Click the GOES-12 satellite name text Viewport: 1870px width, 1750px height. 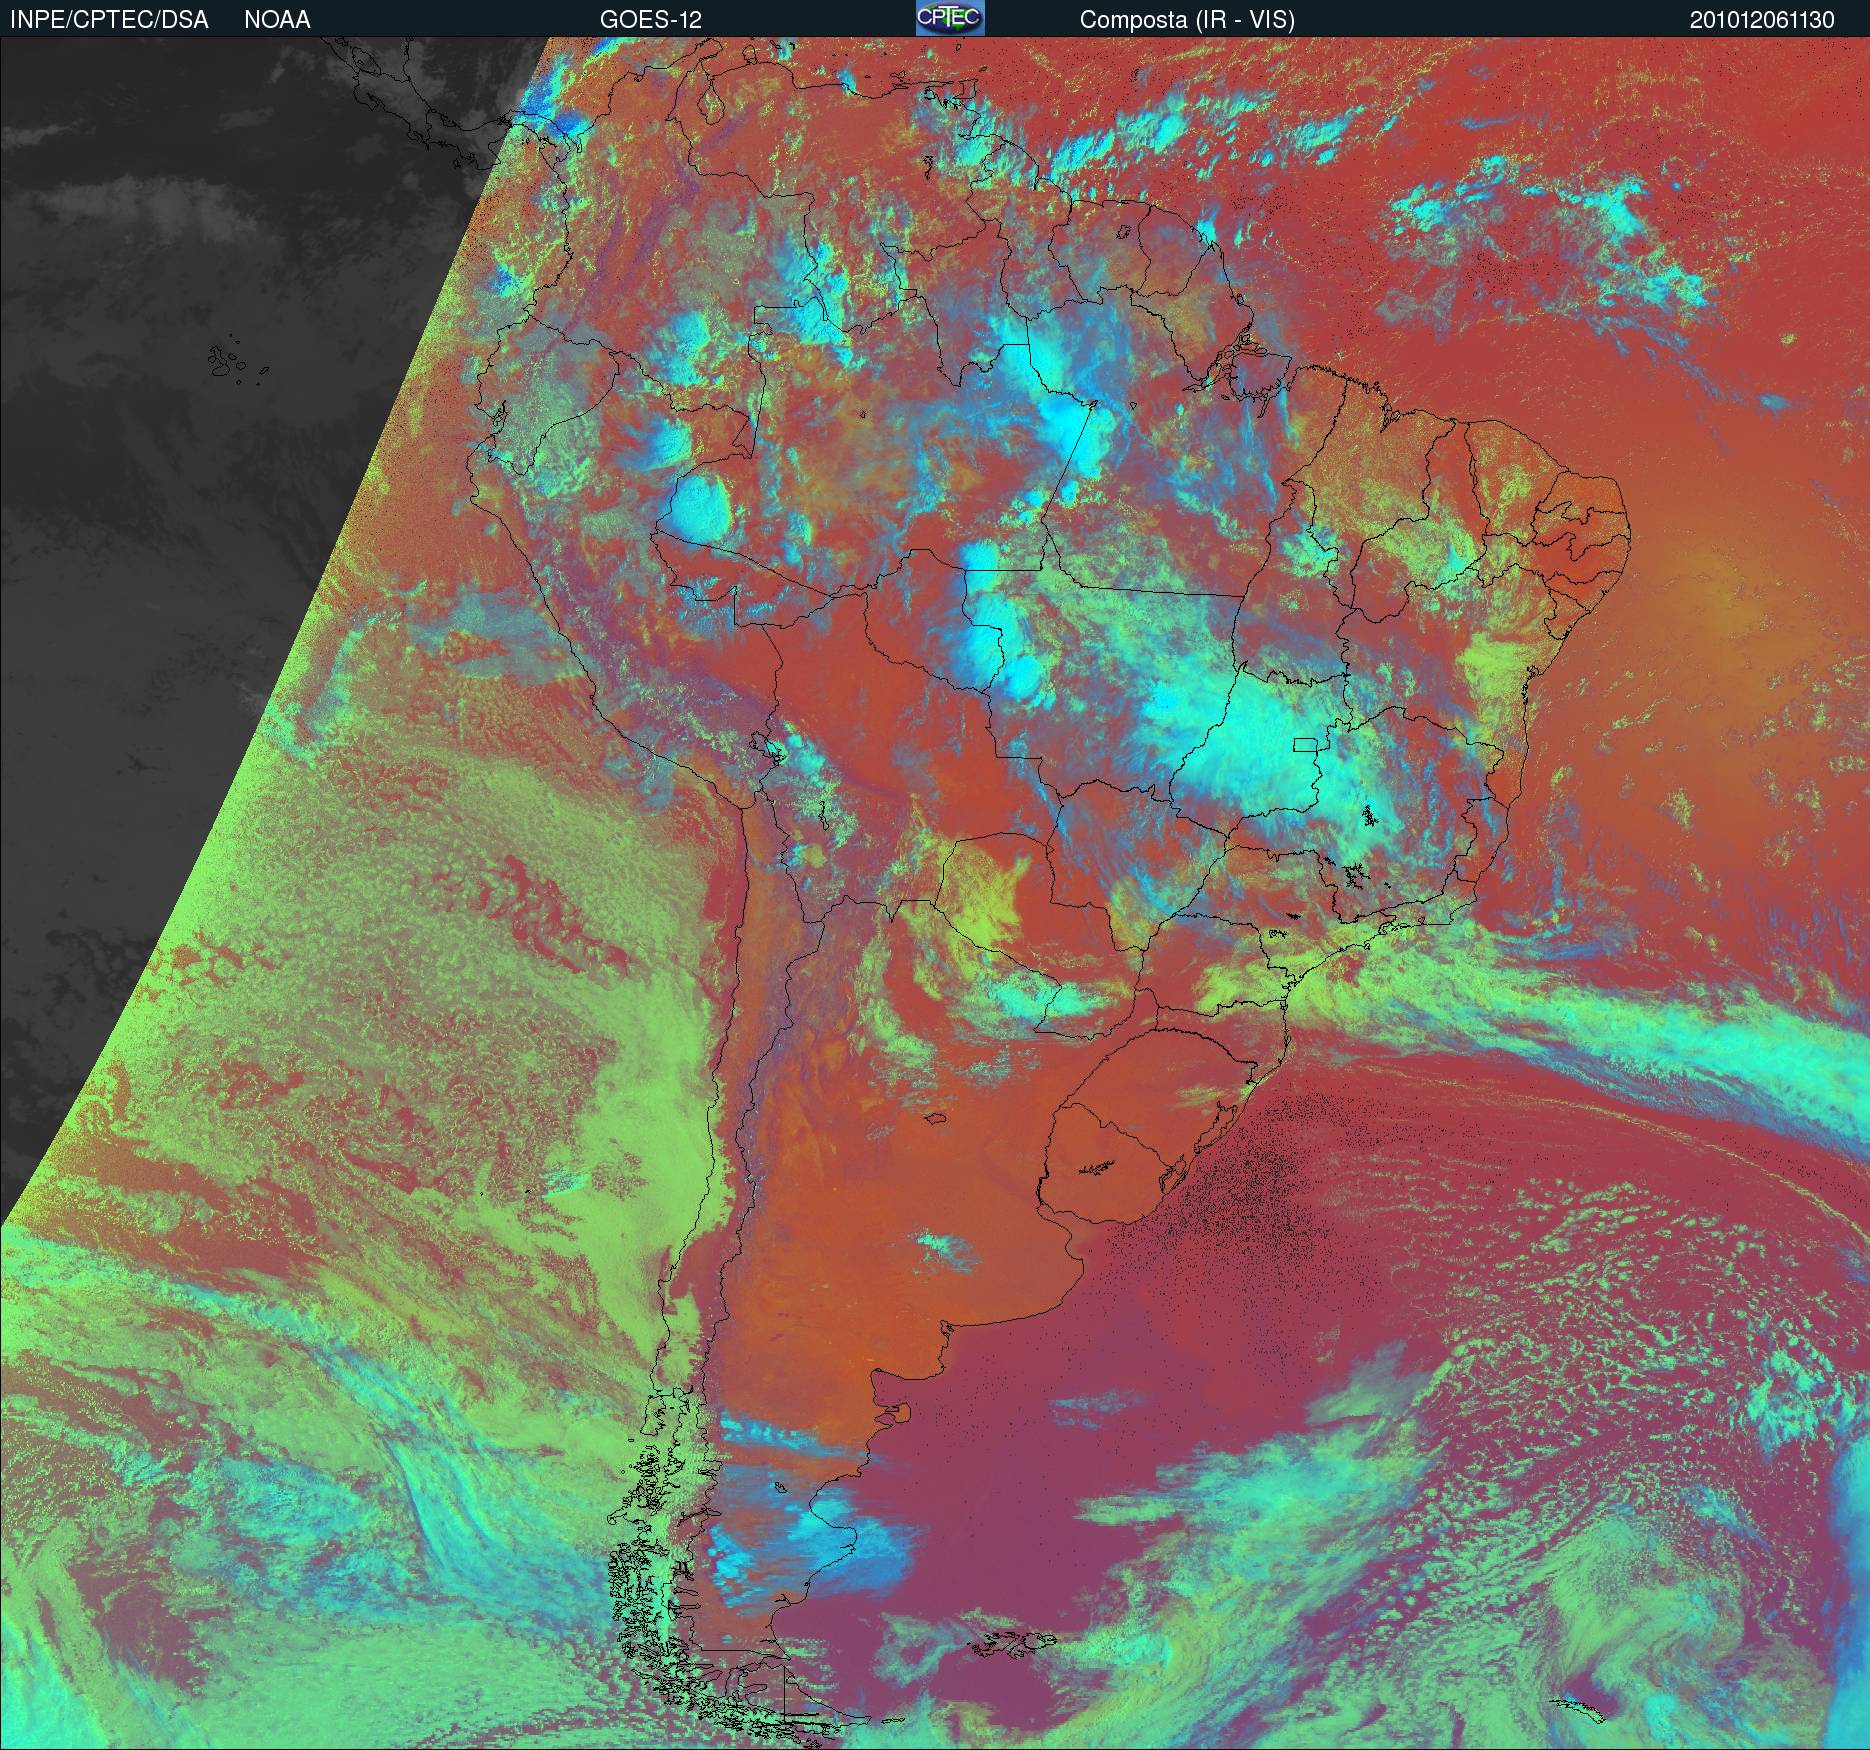650,20
